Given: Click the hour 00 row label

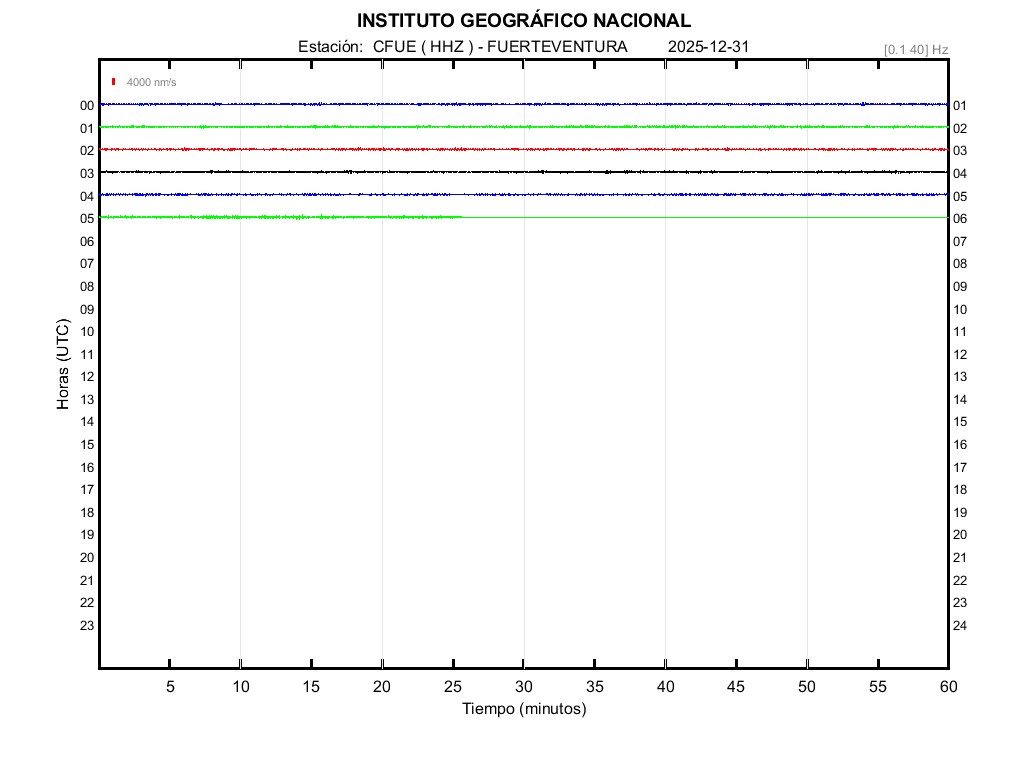Looking at the screenshot, I should point(87,105).
